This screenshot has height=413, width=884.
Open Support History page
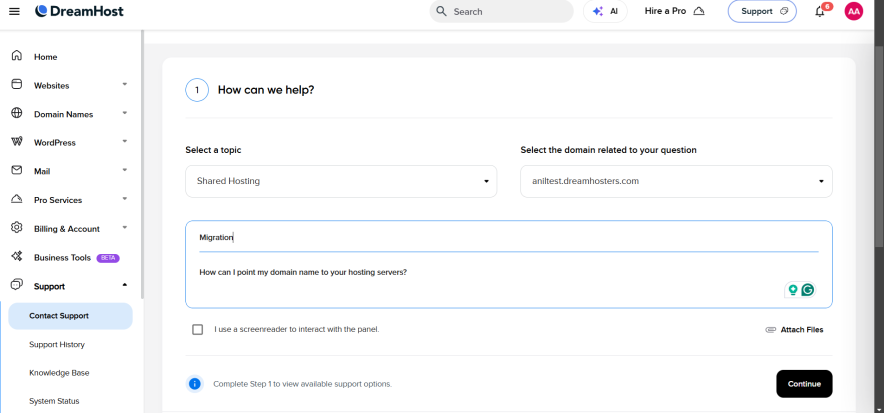(x=57, y=344)
